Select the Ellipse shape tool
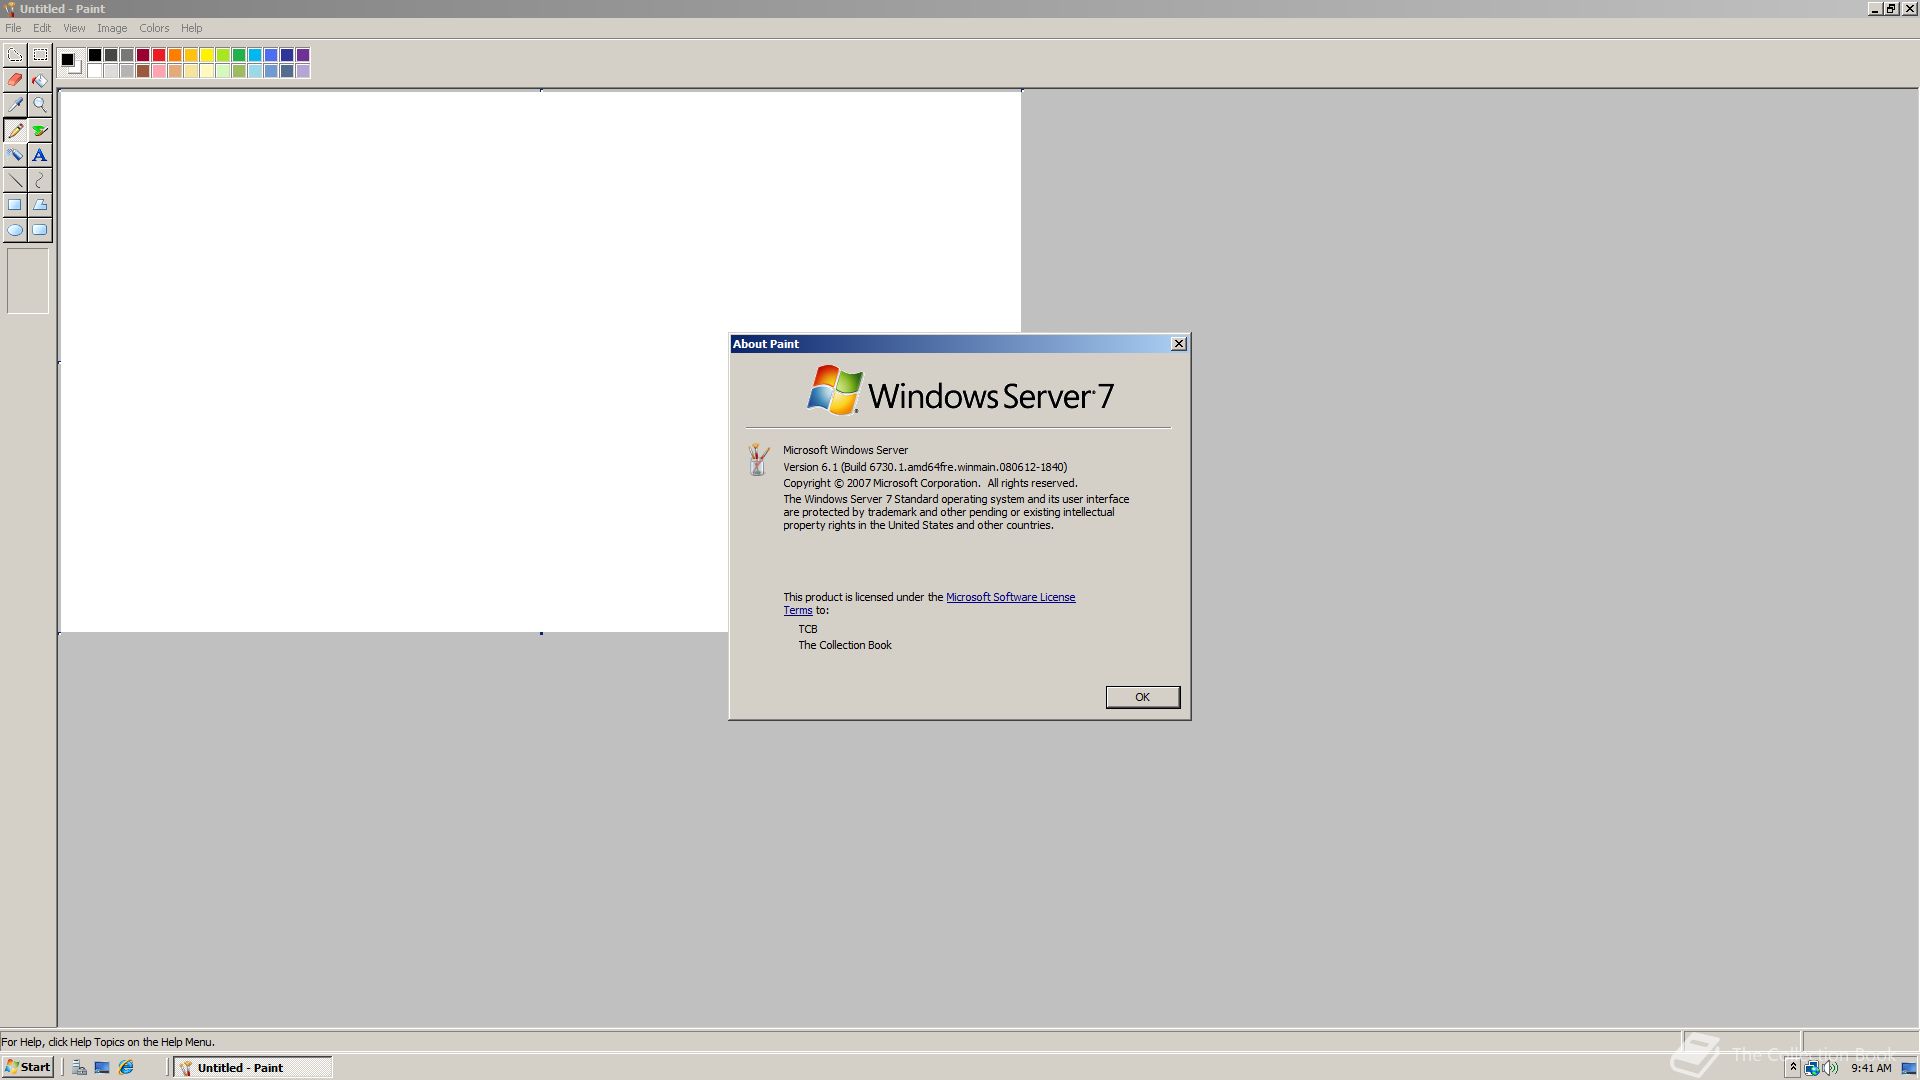Viewport: 1920px width, 1080px height. pos(15,230)
